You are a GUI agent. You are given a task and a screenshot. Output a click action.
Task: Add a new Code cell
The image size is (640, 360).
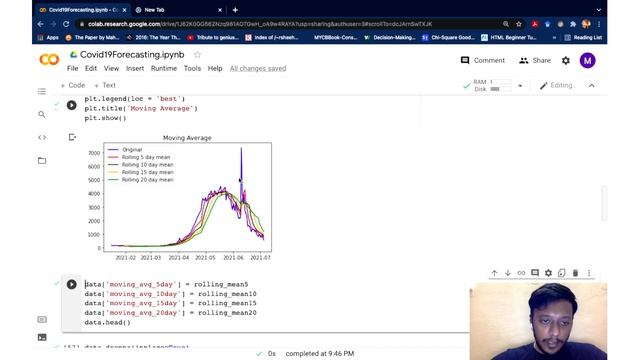coord(73,85)
